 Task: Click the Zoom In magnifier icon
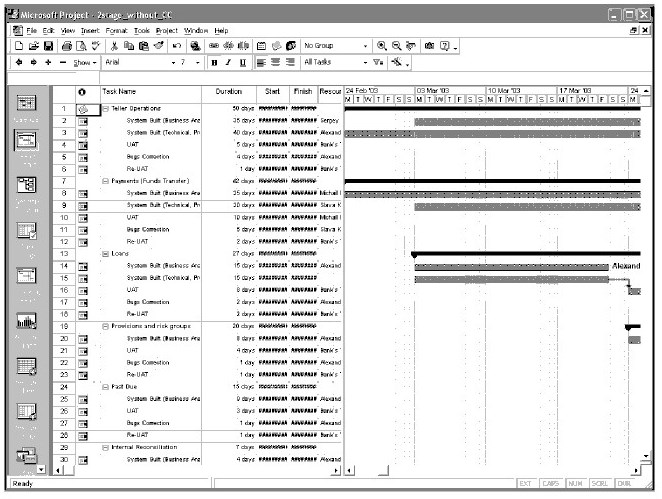(x=383, y=46)
